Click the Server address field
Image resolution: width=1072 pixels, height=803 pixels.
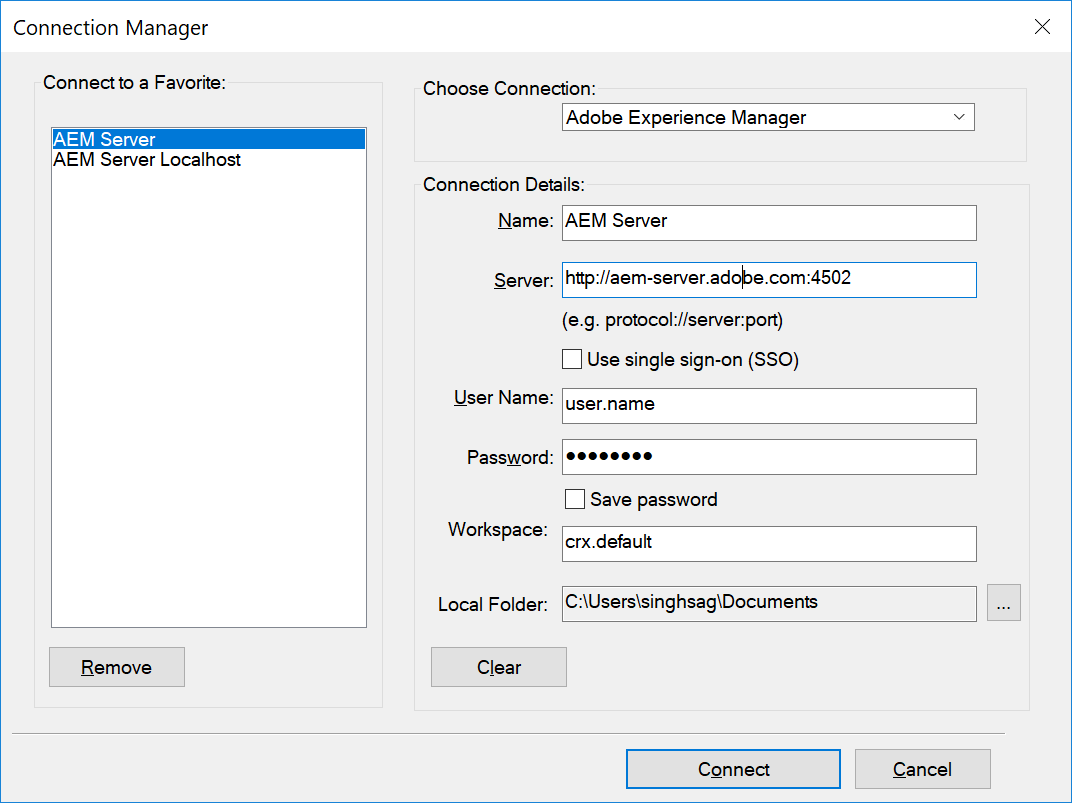[x=769, y=280]
